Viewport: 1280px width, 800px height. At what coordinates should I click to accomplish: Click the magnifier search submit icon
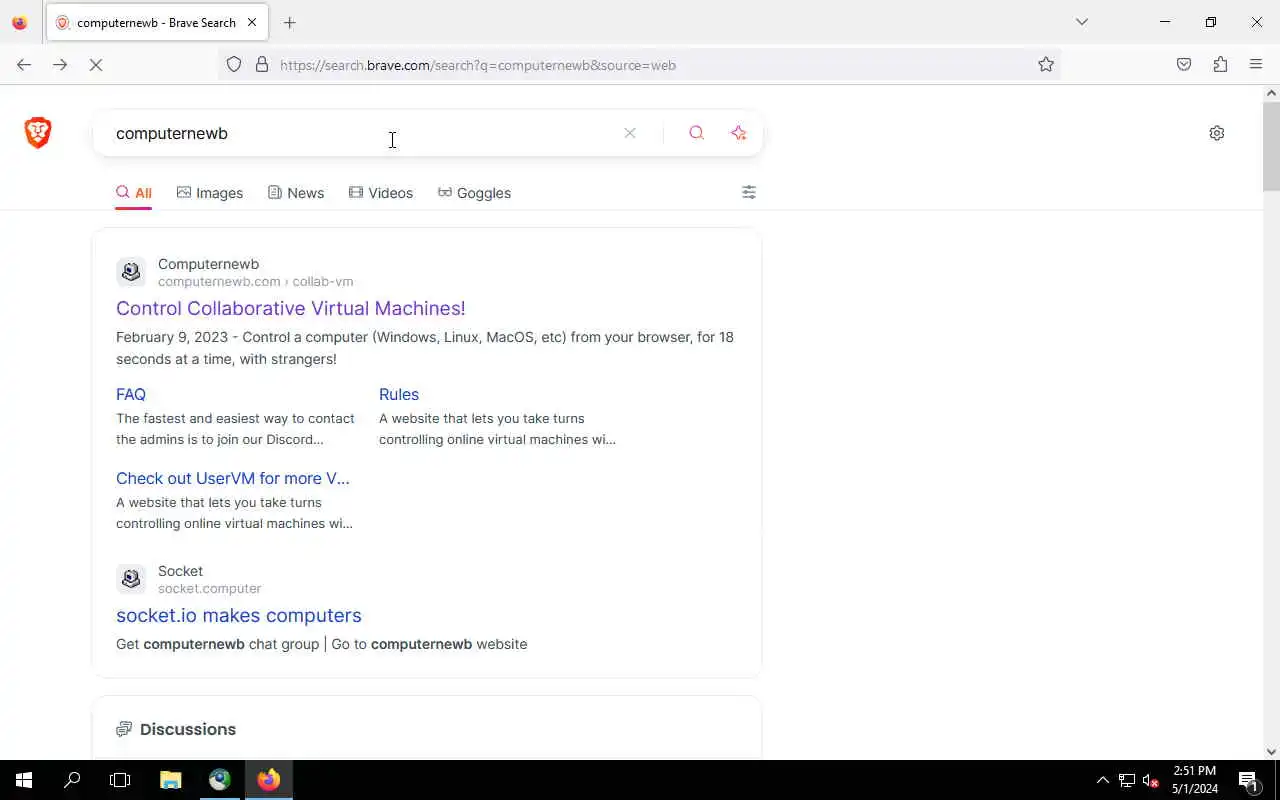click(697, 133)
